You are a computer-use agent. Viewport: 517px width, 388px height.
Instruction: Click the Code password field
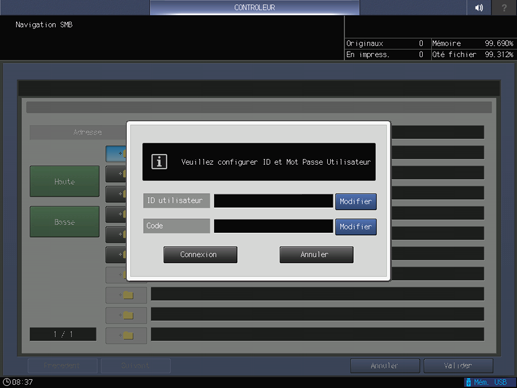[x=273, y=226]
